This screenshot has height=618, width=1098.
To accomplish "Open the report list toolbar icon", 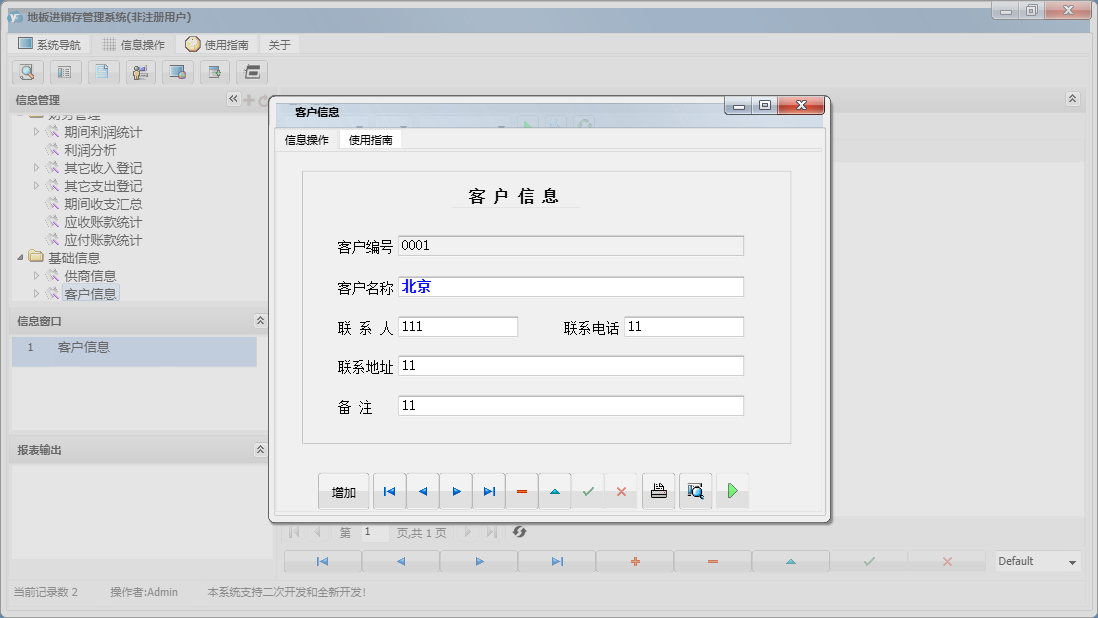I will pos(65,72).
